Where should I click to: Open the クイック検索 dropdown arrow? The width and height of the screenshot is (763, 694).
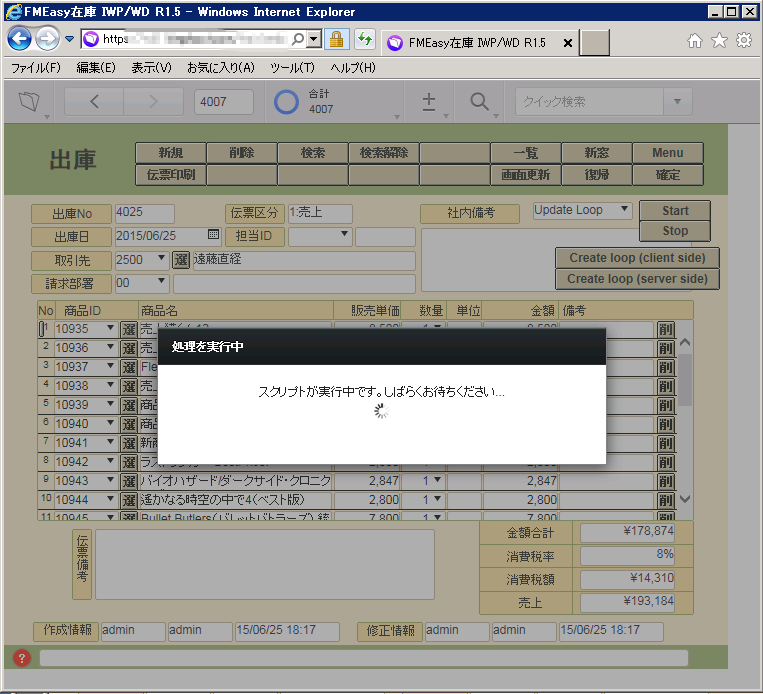[x=677, y=102]
